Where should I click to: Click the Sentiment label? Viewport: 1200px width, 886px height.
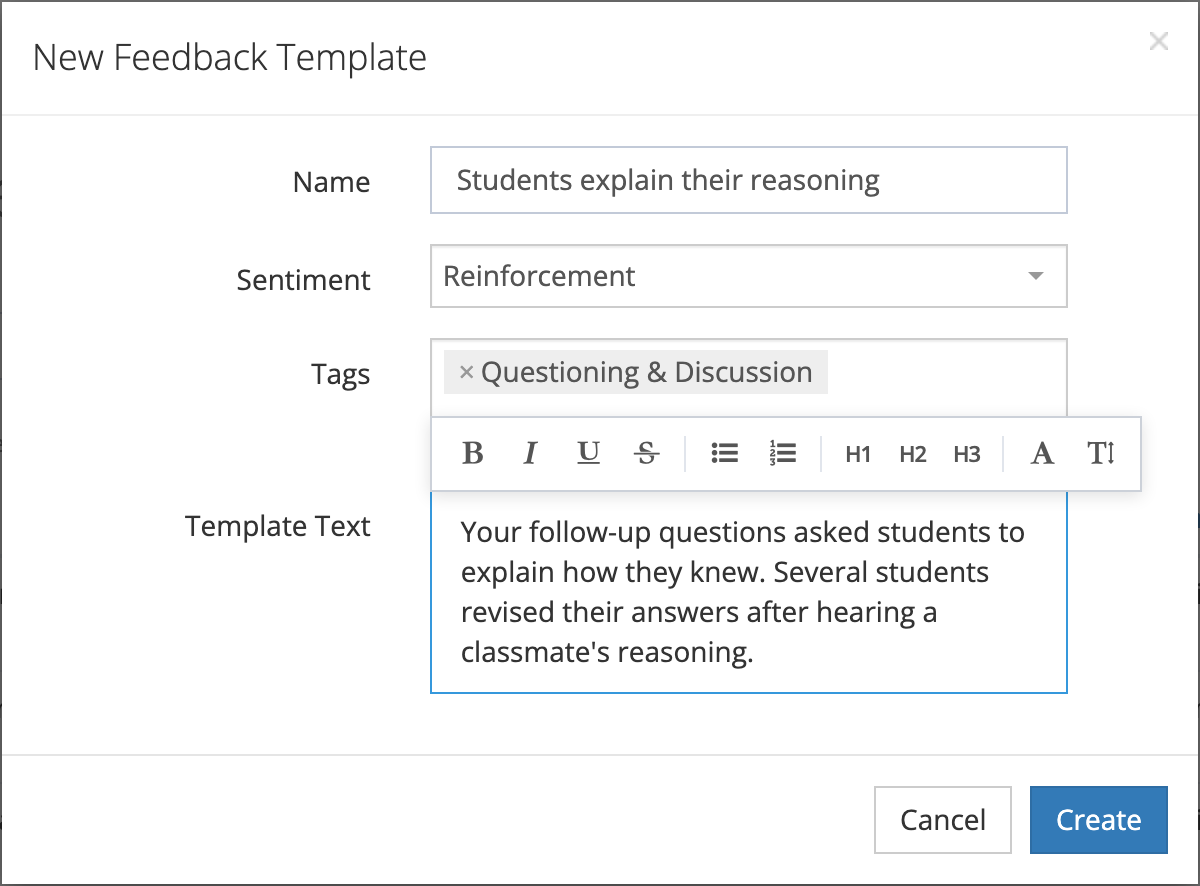click(304, 280)
